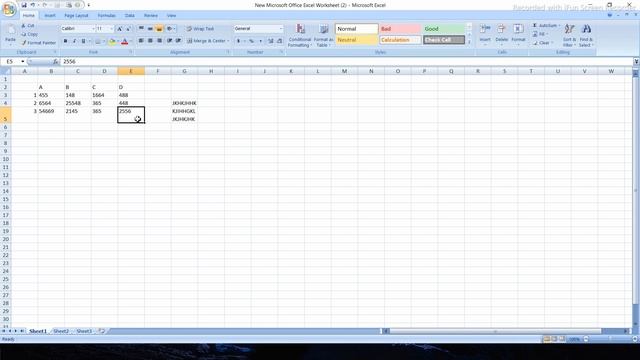Increase font size with Grow Font
This screenshot has height=360, width=640.
tap(120, 29)
